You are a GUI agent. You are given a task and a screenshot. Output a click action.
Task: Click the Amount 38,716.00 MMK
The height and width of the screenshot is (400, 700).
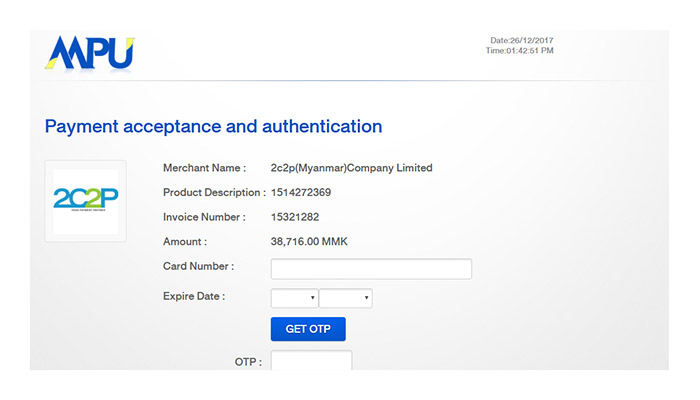pos(309,242)
